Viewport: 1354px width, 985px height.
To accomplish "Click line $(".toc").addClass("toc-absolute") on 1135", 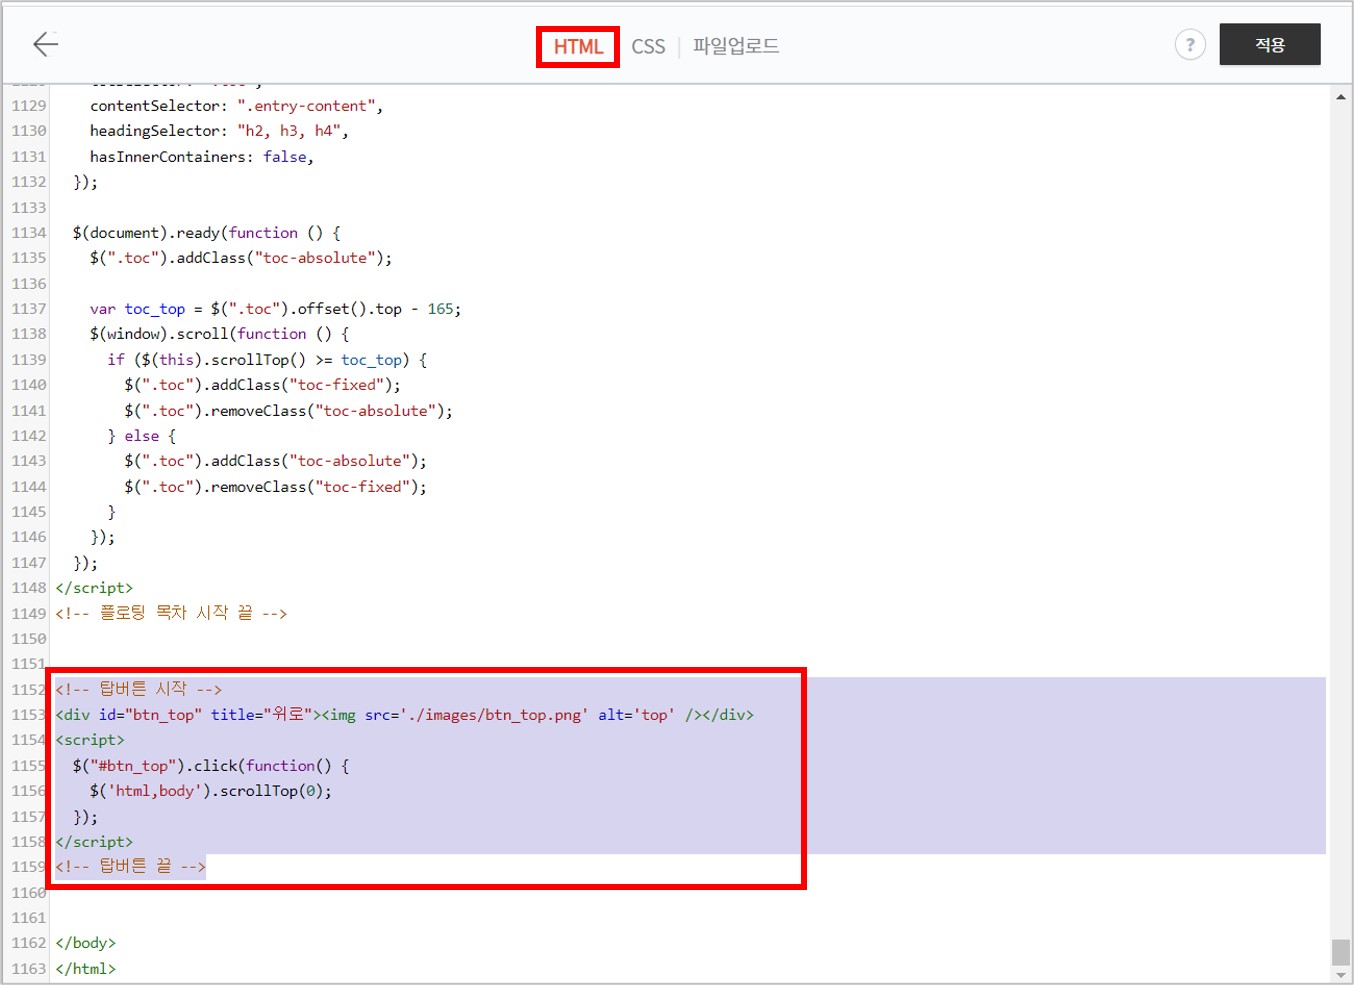I will [240, 258].
